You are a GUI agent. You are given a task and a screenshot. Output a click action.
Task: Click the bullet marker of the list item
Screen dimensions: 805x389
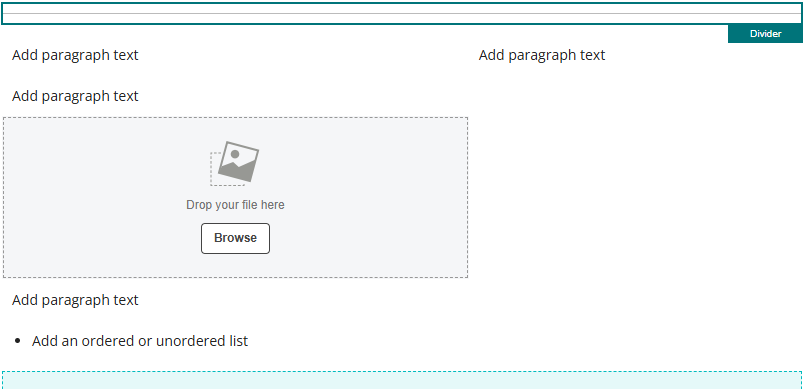point(18,341)
